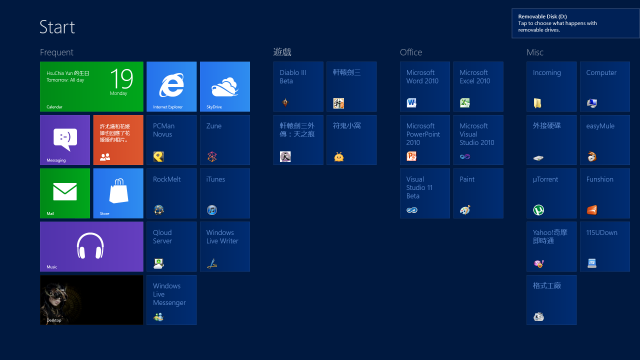
Task: Launch the 格式工廠 tile
Action: [x=551, y=300]
